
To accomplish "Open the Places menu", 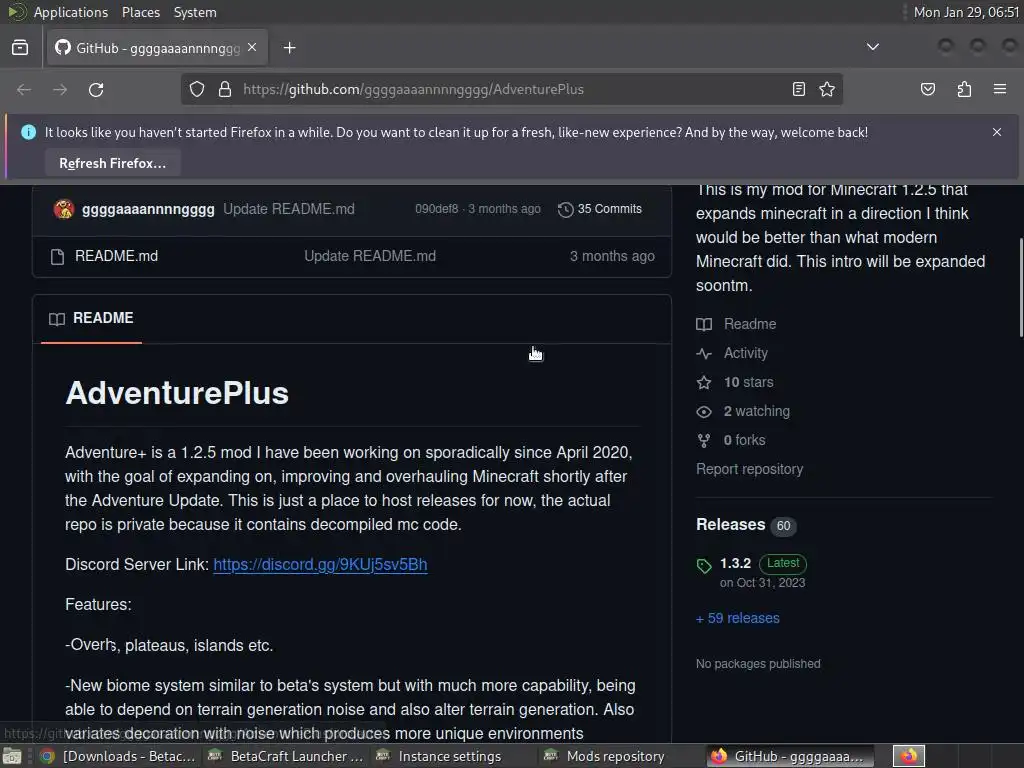I will coord(140,12).
